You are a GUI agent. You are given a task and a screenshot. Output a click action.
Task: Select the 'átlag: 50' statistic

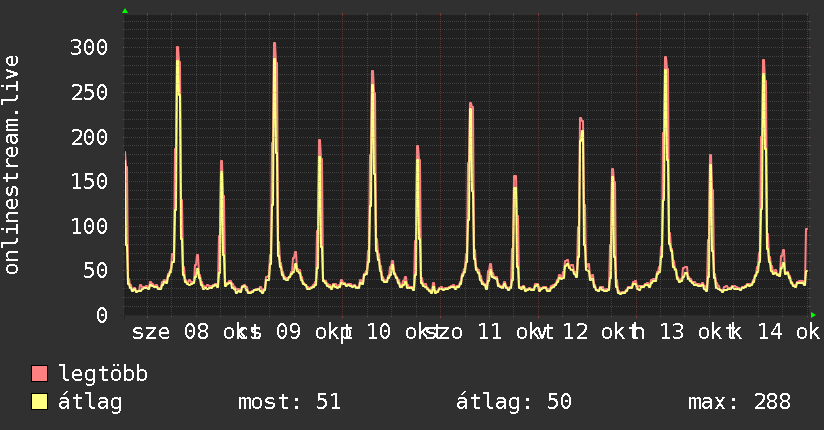(513, 402)
